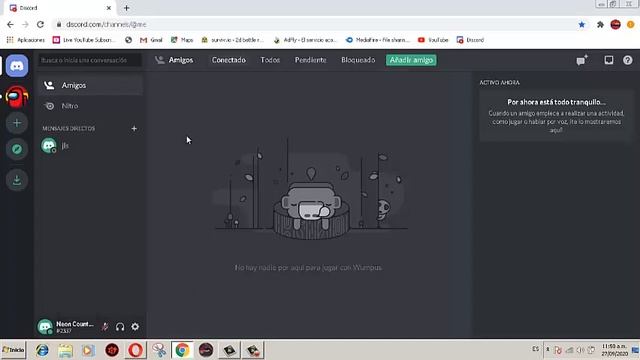Screen dimensions: 640x360
Task: Switch to Conectado tab
Action: (x=229, y=60)
